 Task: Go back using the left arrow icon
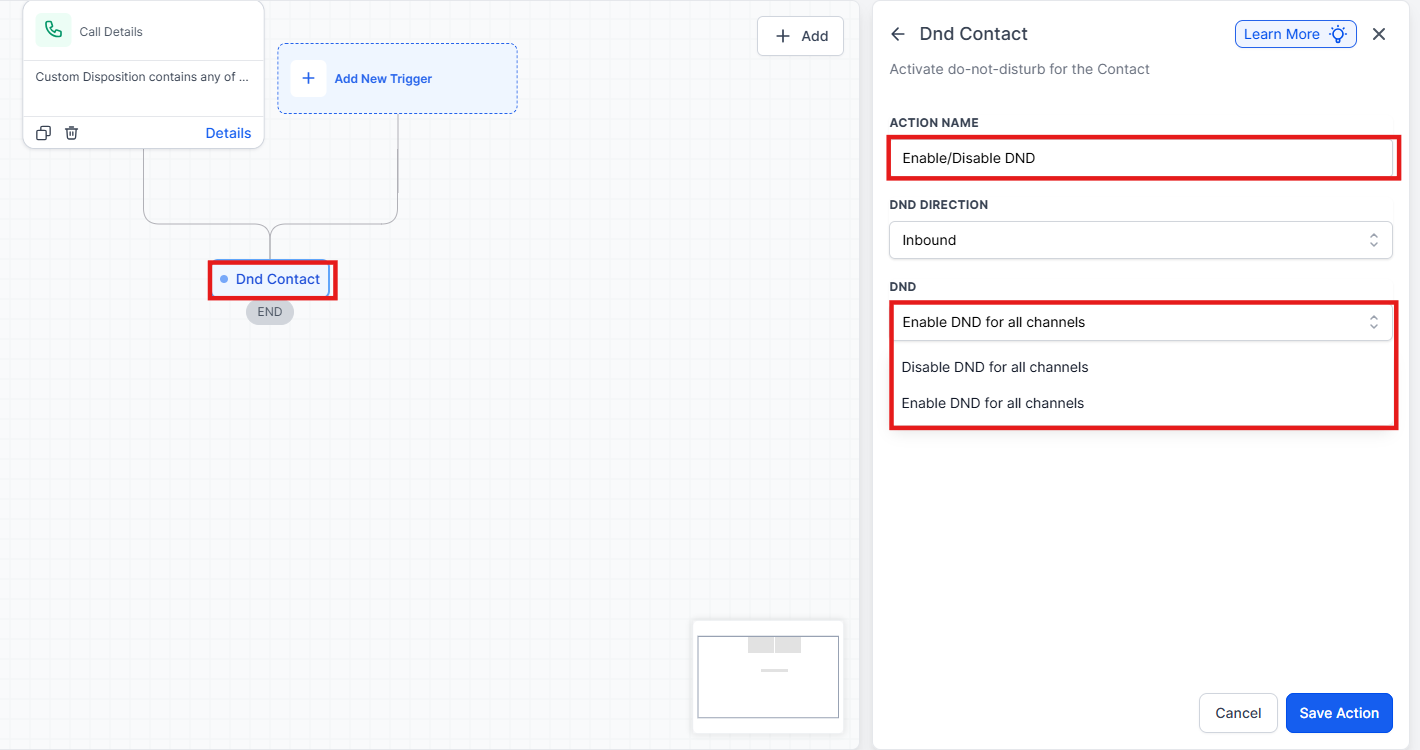point(898,34)
